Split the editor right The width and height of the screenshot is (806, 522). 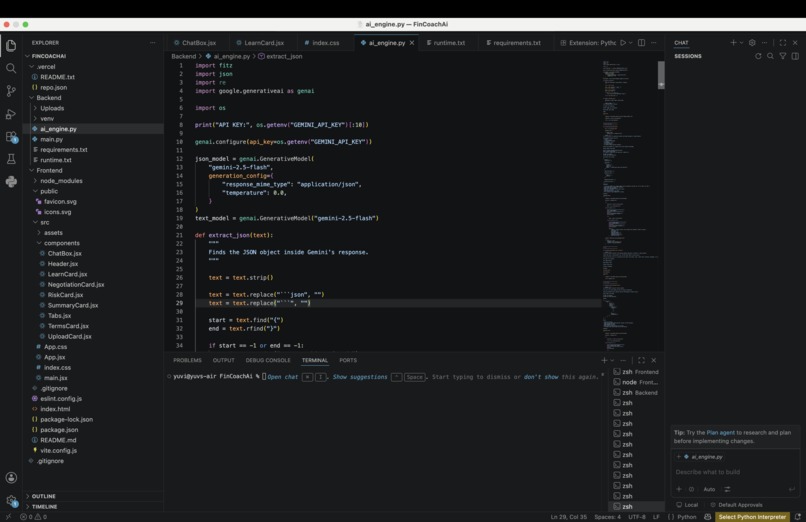click(642, 43)
